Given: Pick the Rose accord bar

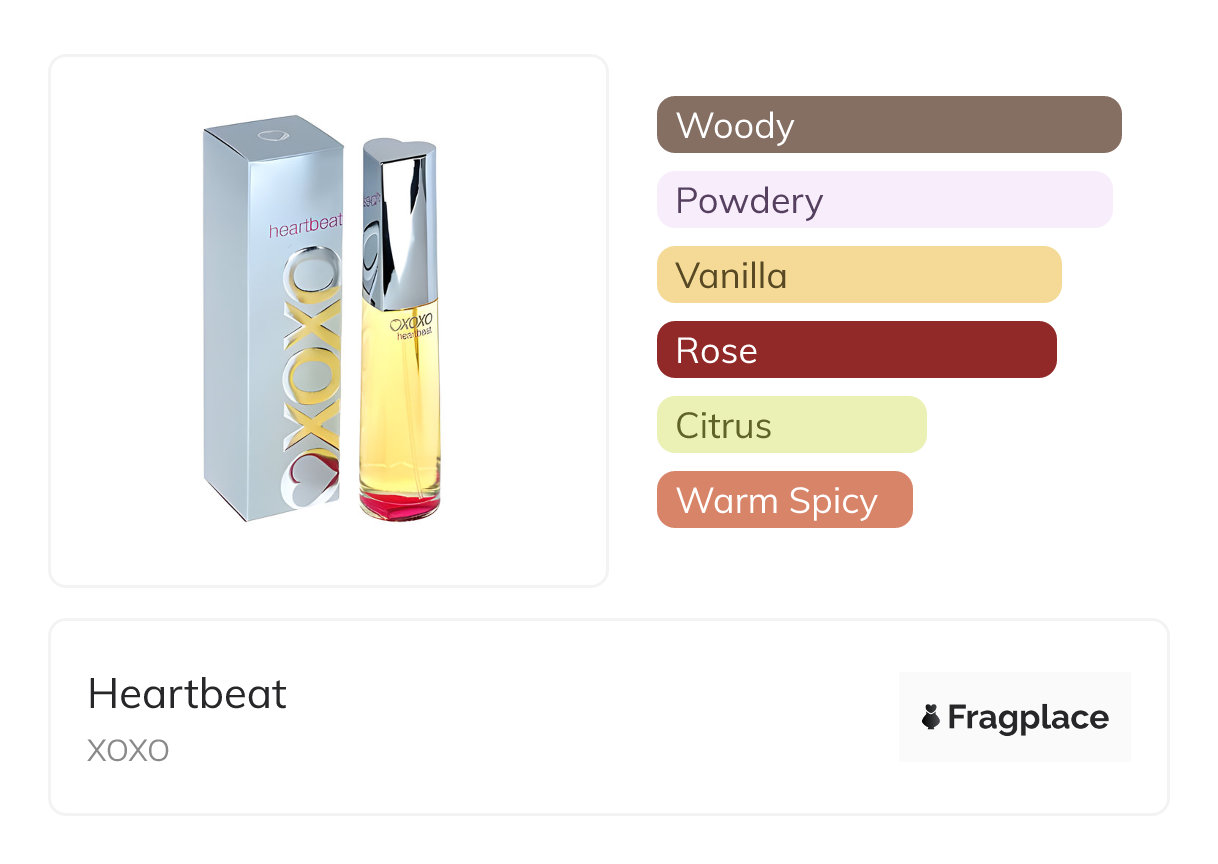Looking at the screenshot, I should point(856,350).
